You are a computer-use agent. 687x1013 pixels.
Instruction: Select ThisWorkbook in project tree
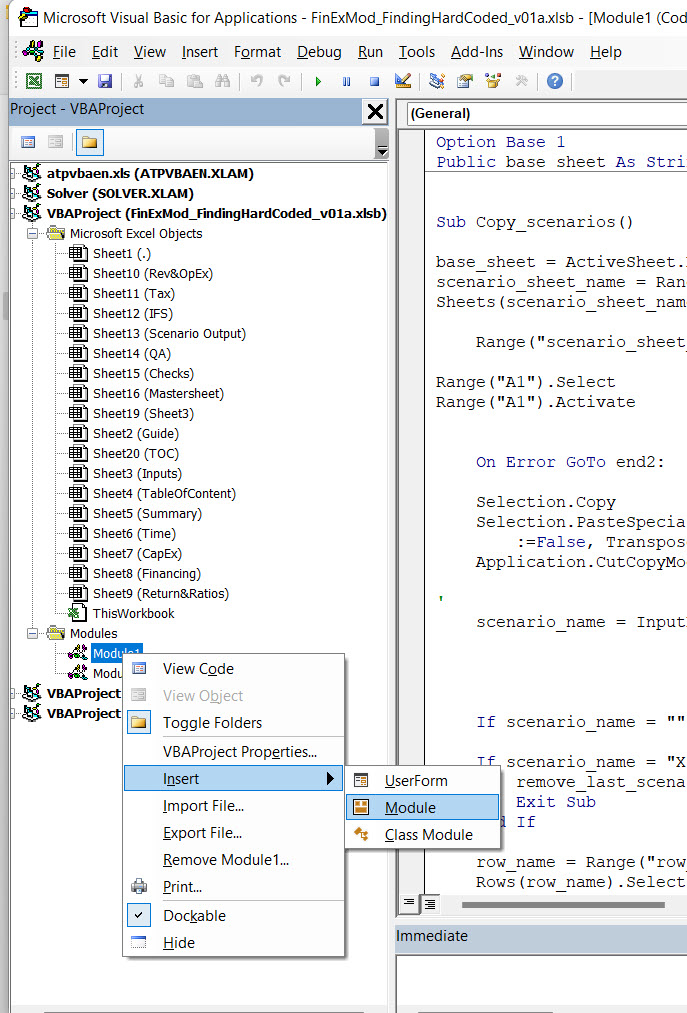(133, 613)
